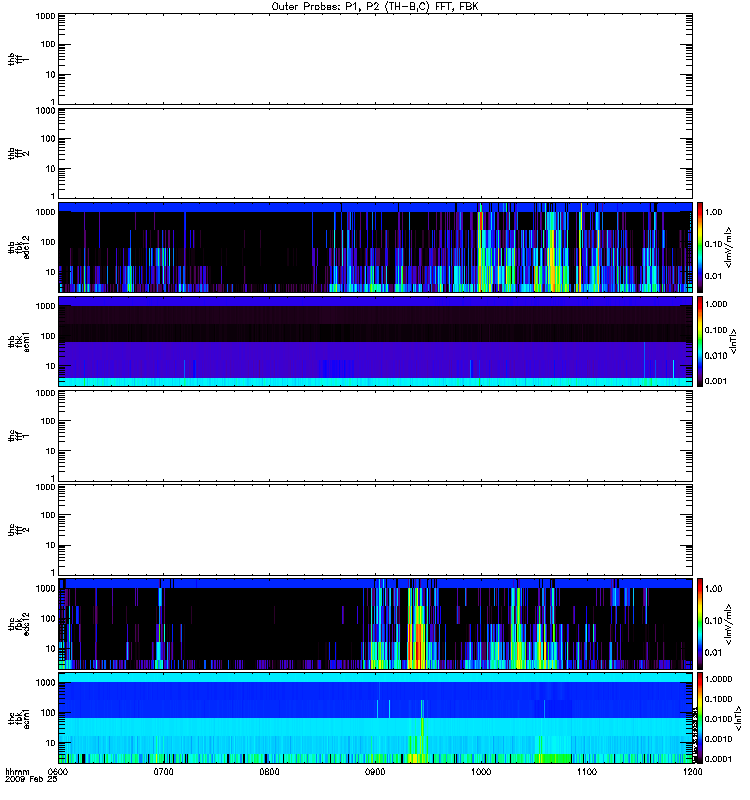Viewport: 750px width, 800px height.
Task: Click the 0.0100 tick on thc scm1 color bar
Action: click(718, 719)
